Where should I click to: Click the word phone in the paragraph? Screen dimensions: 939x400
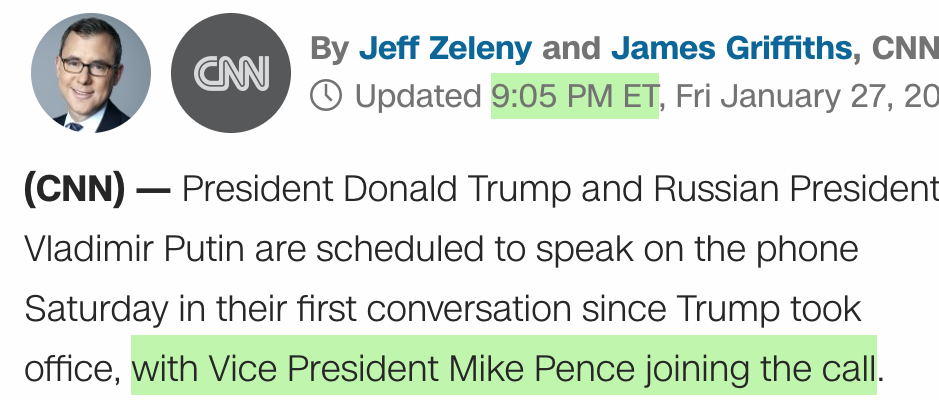[806, 249]
